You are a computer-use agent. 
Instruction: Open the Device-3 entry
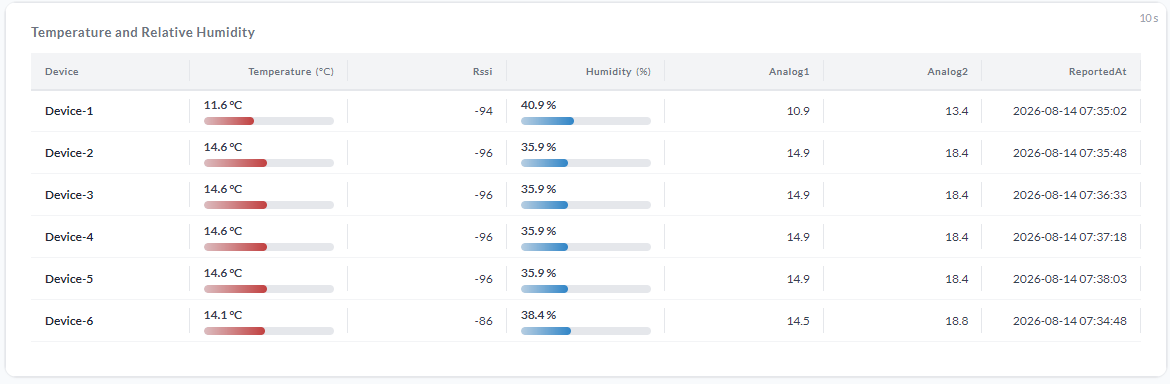coord(69,195)
